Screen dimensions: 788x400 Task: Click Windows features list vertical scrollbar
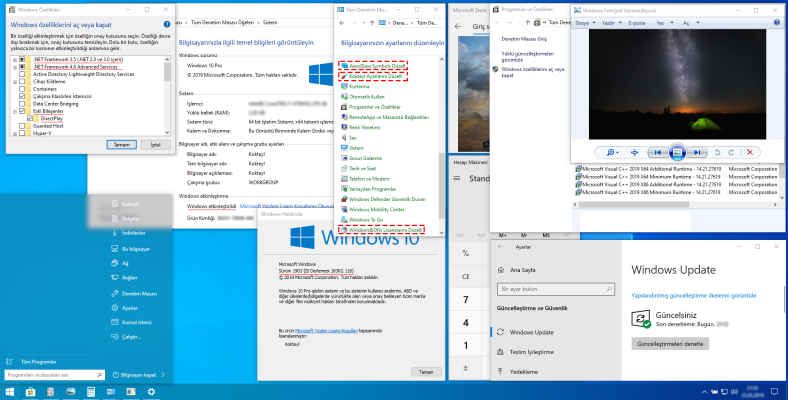click(x=167, y=96)
